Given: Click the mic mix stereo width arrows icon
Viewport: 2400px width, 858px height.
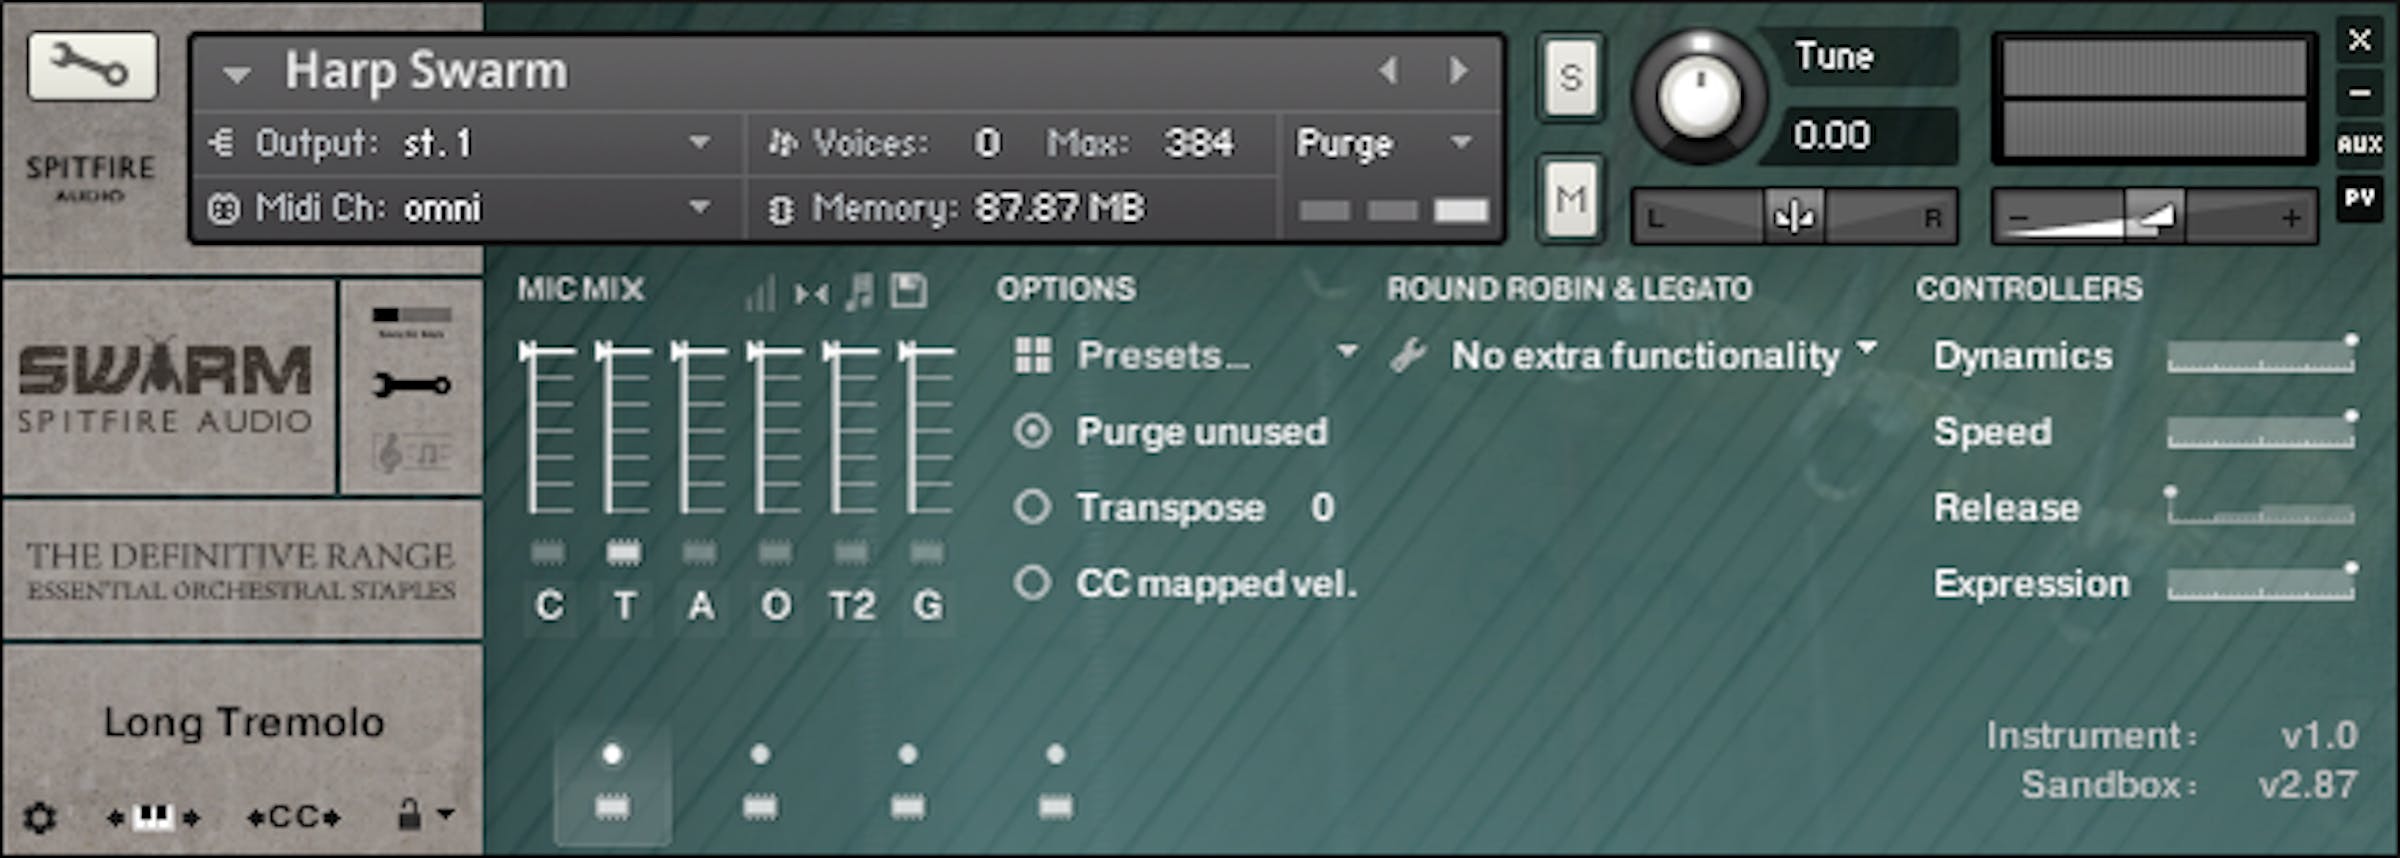Looking at the screenshot, I should pos(810,293).
